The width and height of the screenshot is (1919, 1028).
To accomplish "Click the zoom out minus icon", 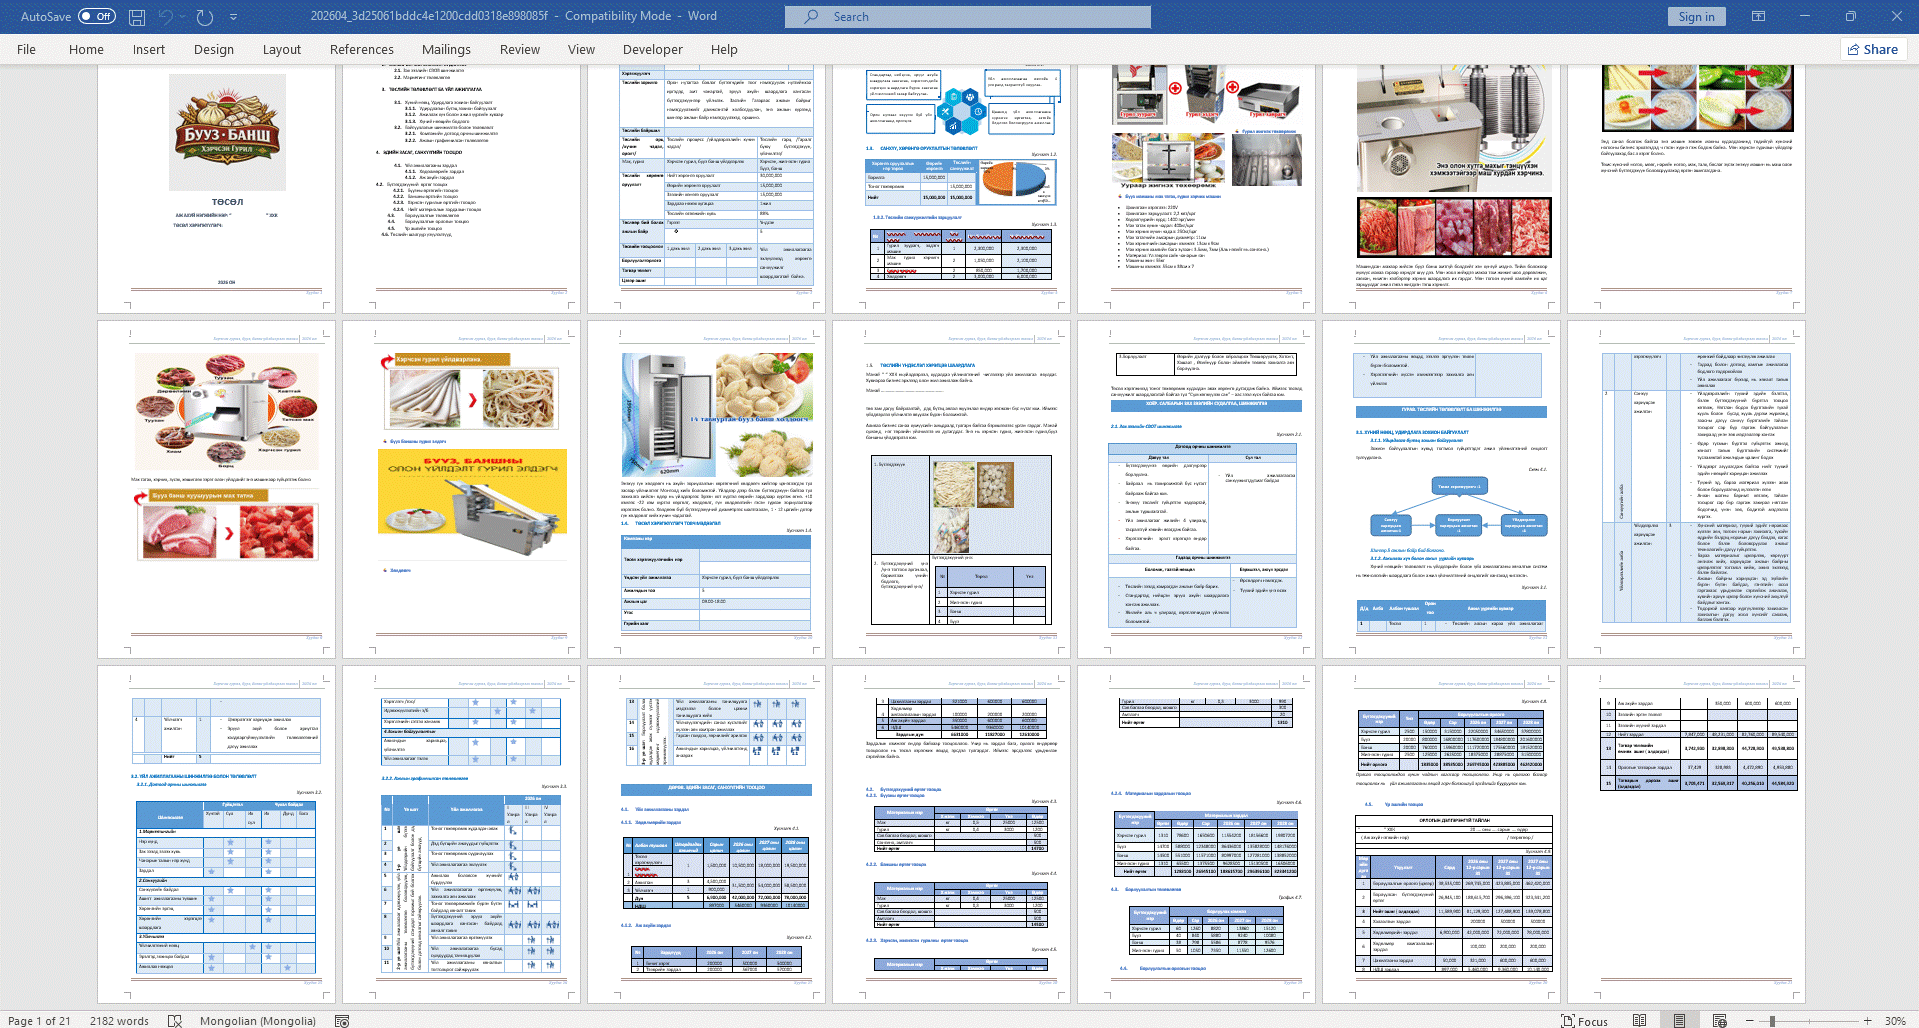I will (x=1752, y=1020).
